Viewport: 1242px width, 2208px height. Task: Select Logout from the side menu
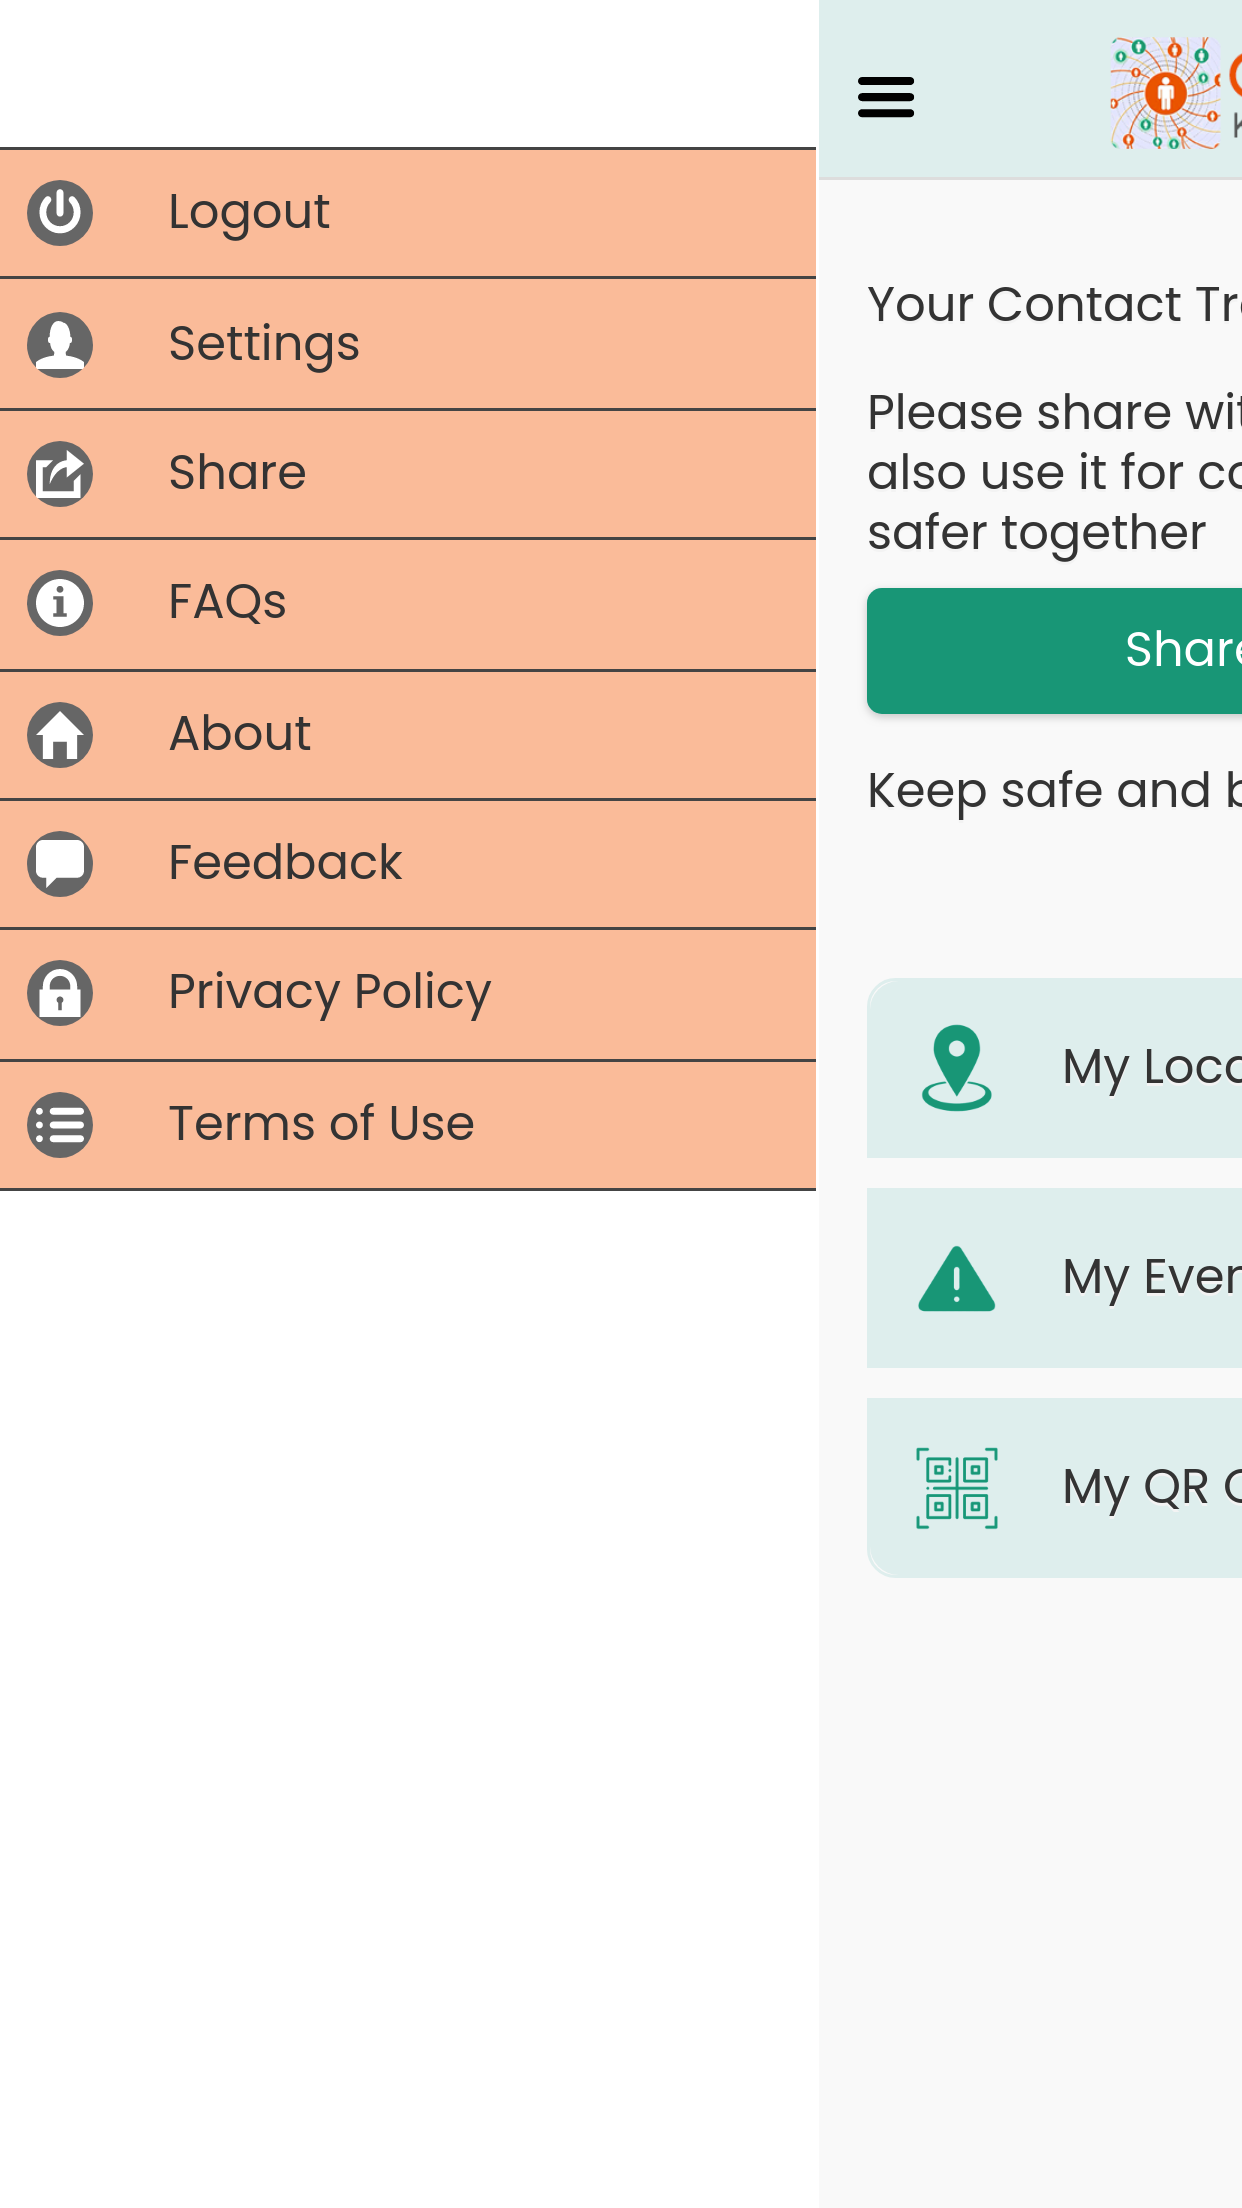[248, 212]
